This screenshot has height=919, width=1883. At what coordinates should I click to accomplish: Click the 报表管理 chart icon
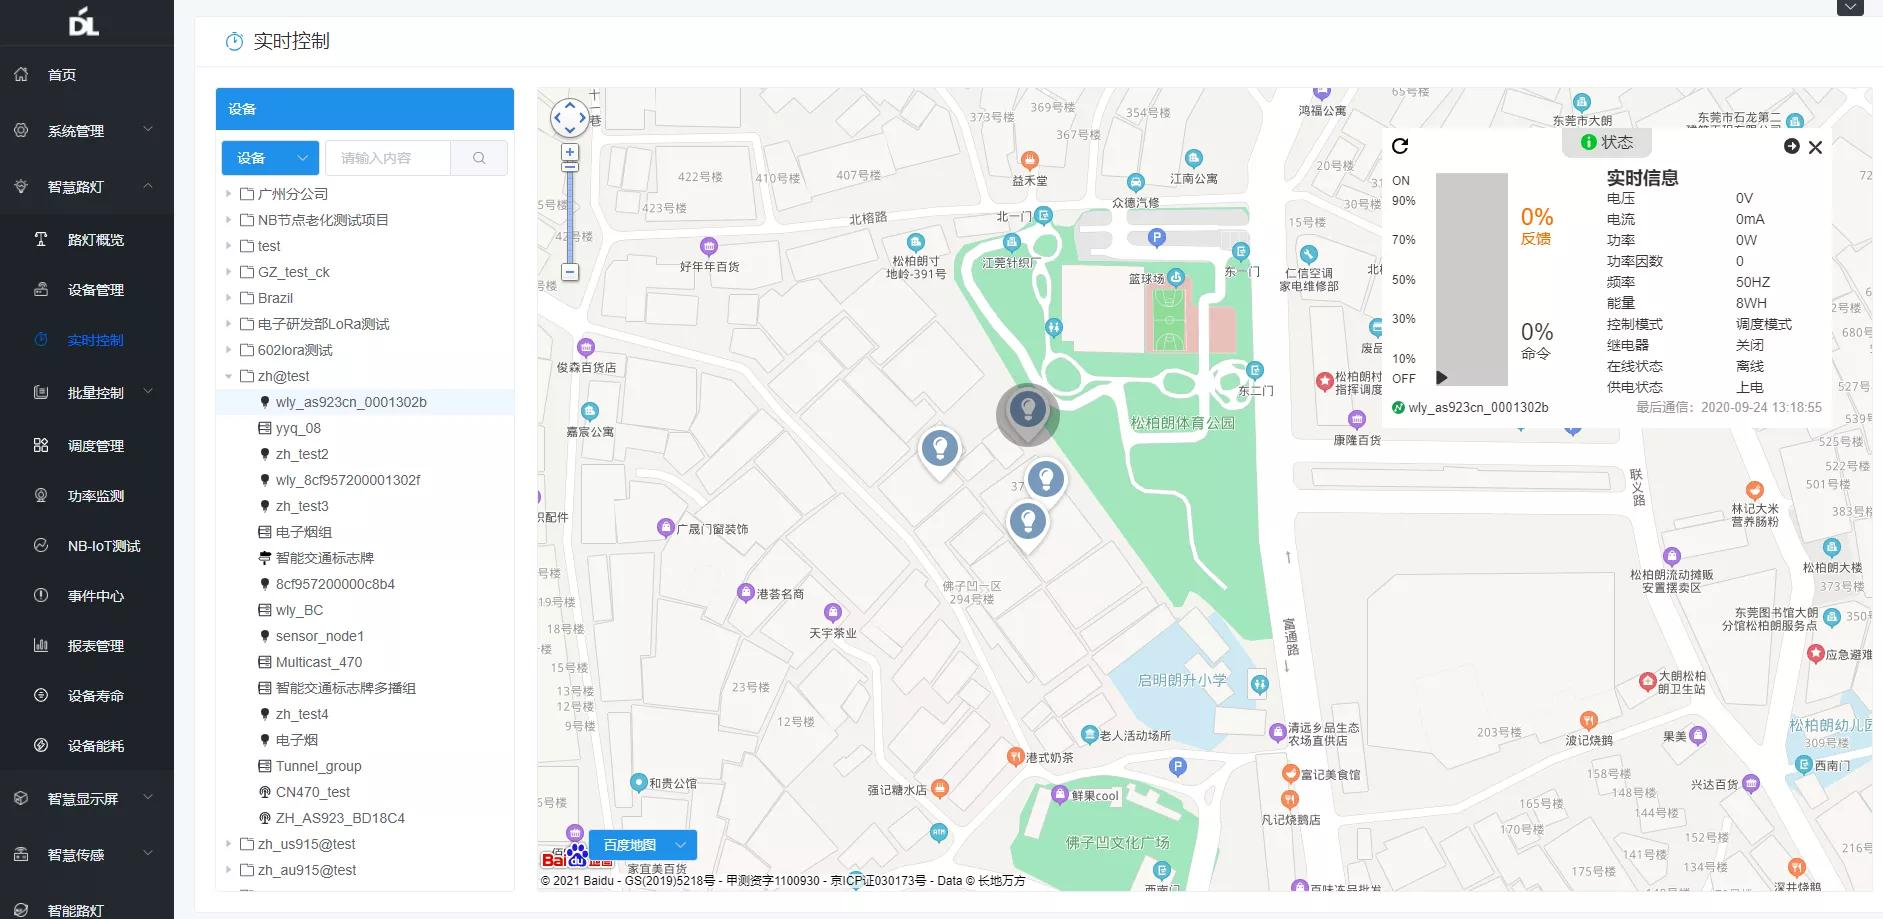tap(41, 646)
